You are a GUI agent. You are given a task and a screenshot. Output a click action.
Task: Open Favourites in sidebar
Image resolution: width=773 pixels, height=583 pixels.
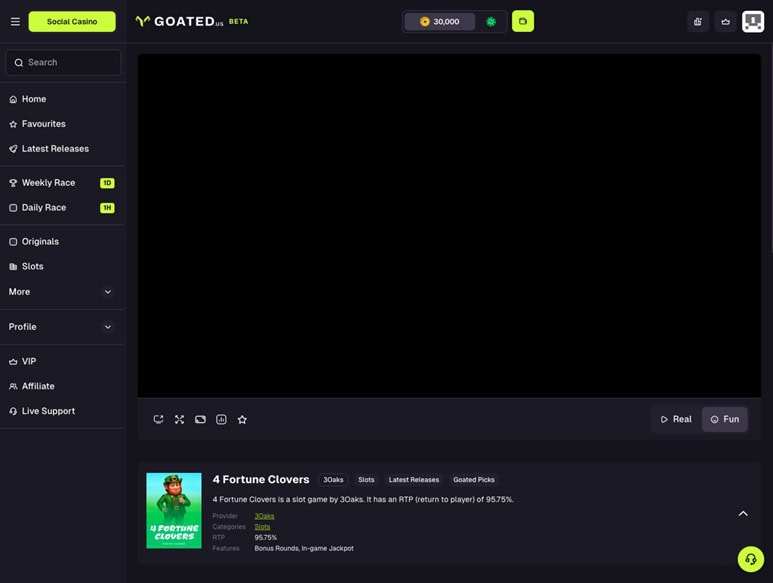(x=44, y=124)
